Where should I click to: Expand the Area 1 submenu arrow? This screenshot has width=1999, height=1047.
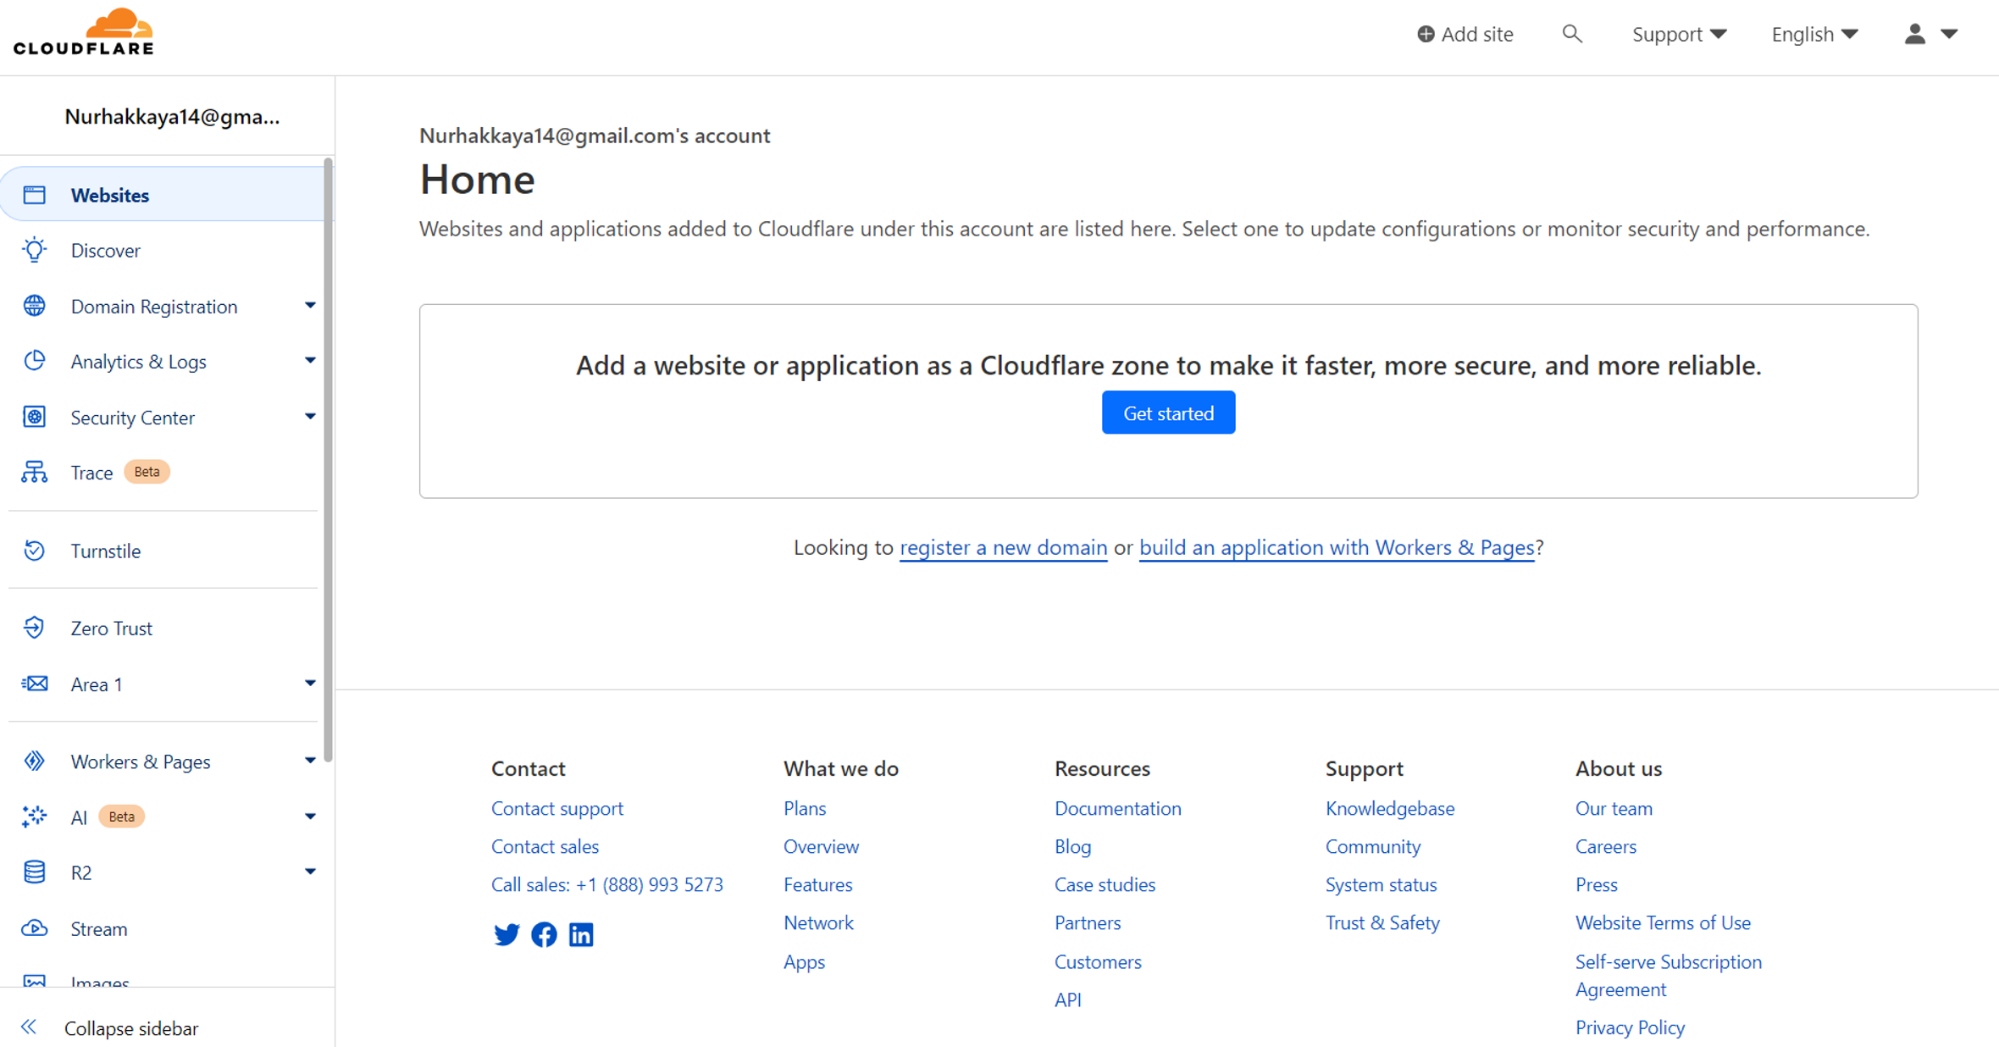point(310,683)
